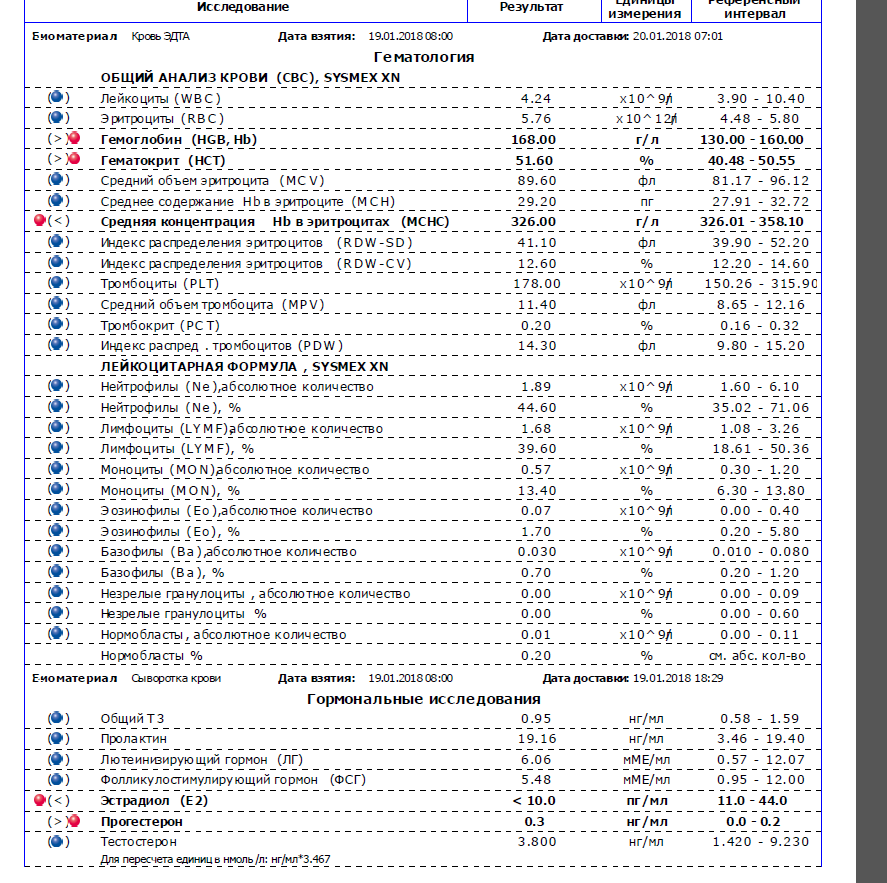
Task: Click red indicator next to Гемоглобин (HGB, Hb)
Action: pos(73,139)
